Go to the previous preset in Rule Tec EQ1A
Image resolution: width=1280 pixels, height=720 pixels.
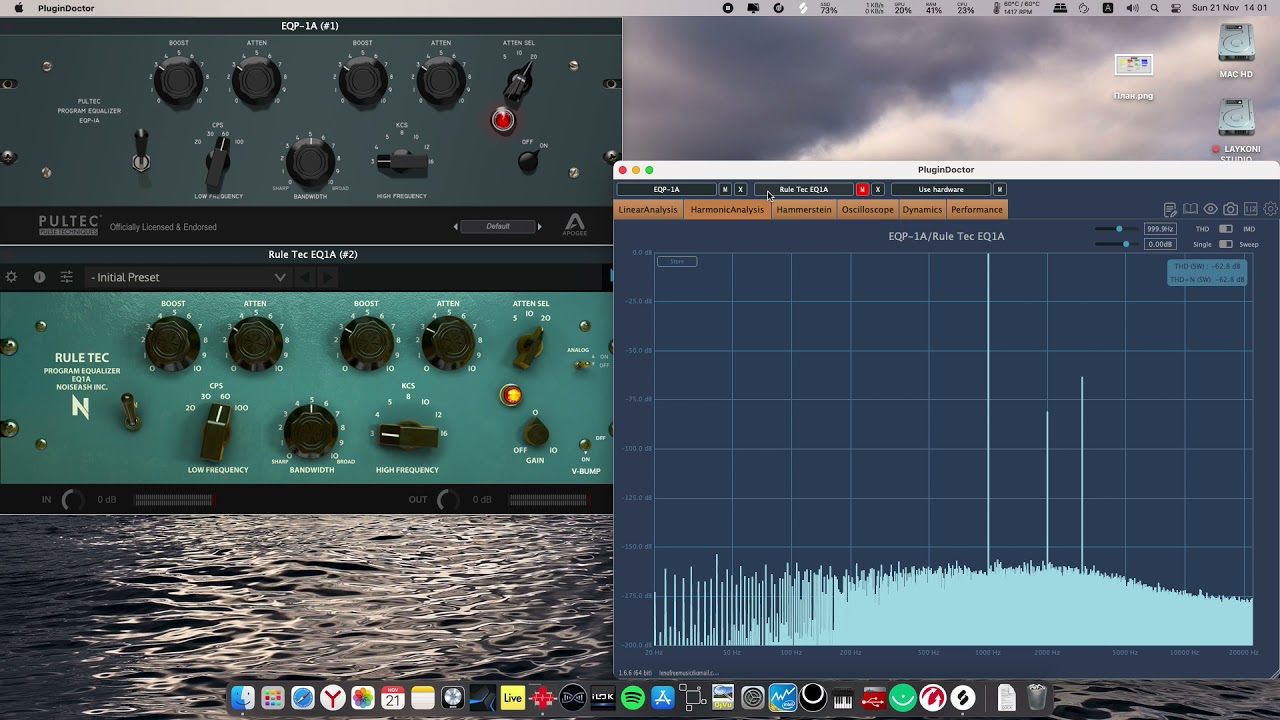(305, 277)
